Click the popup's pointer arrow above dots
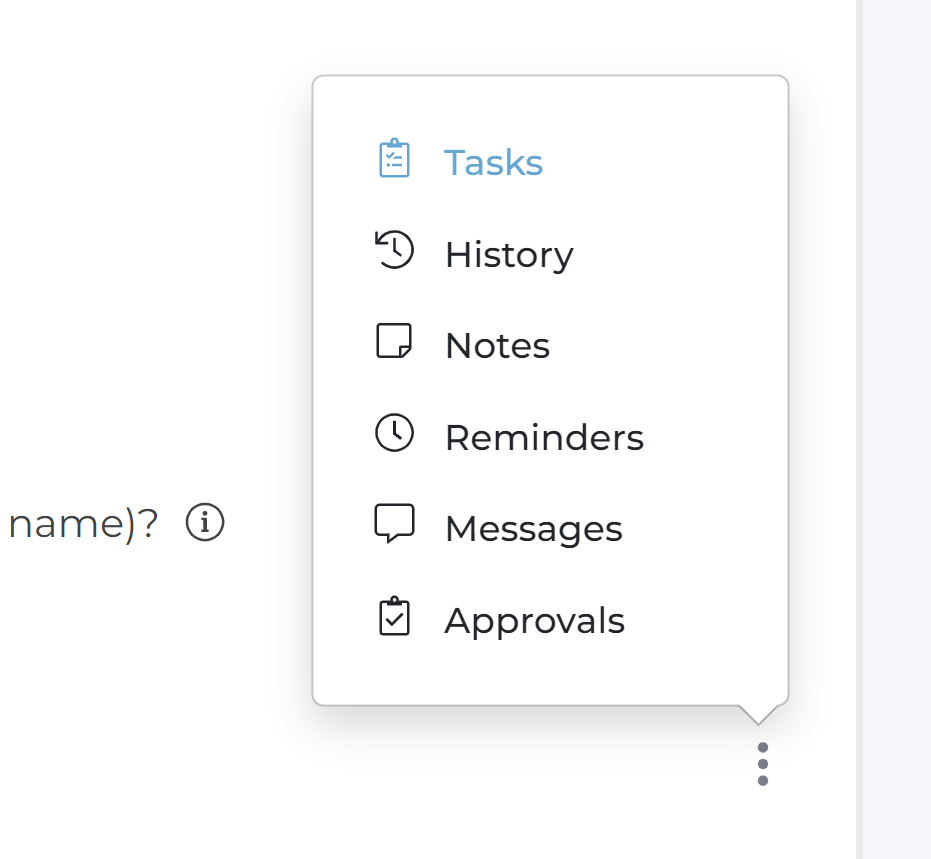The height and width of the screenshot is (859, 931). pyautogui.click(x=758, y=715)
